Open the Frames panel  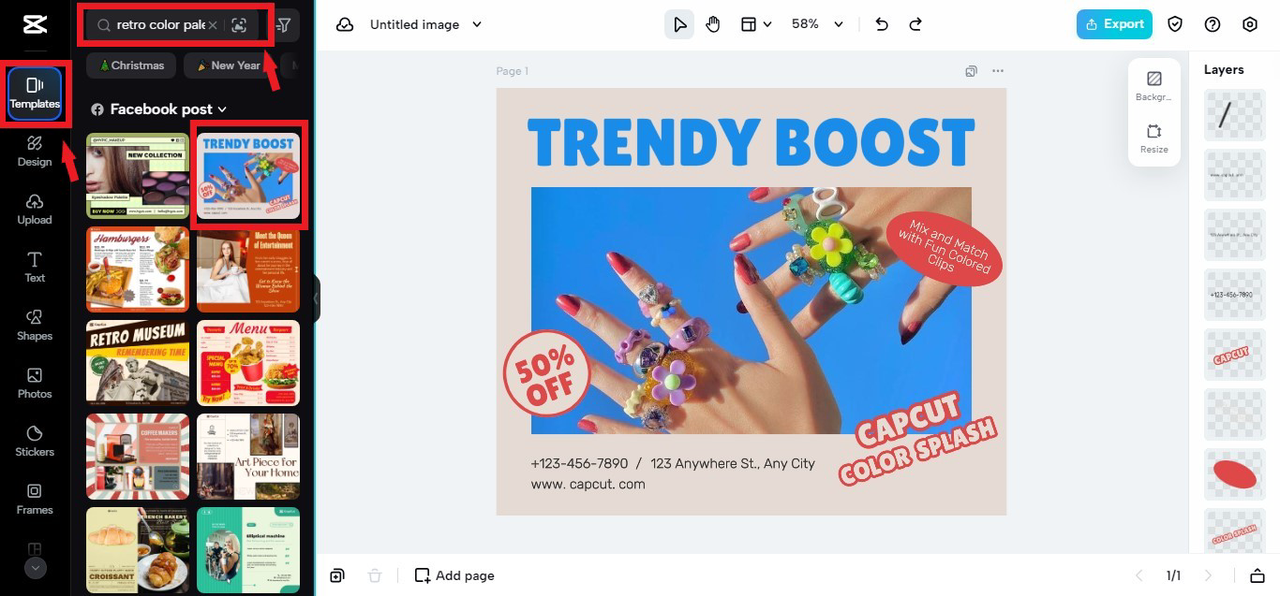pos(34,499)
